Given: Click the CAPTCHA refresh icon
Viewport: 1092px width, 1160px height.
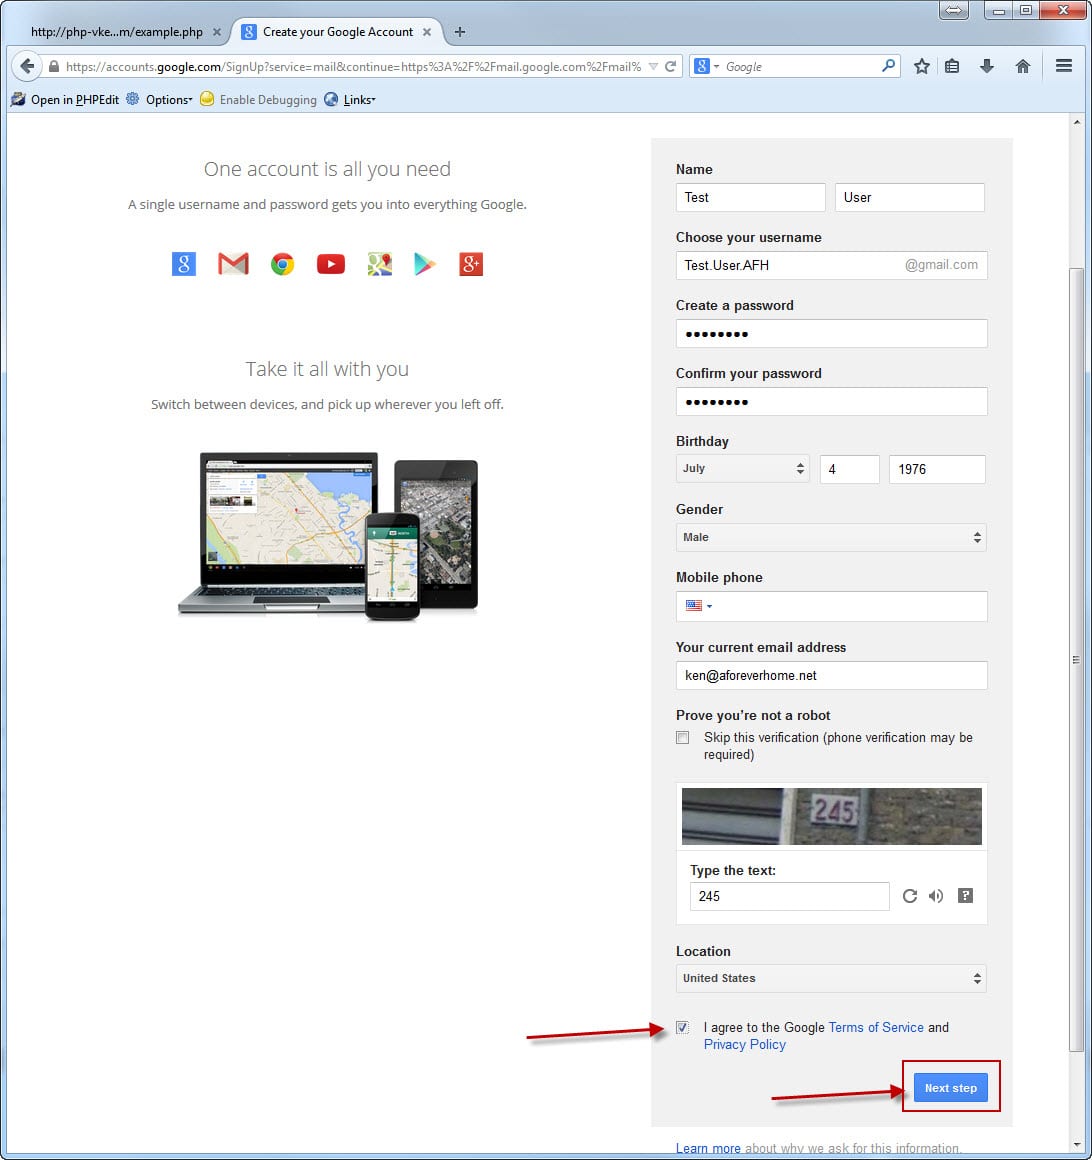Looking at the screenshot, I should (x=910, y=896).
